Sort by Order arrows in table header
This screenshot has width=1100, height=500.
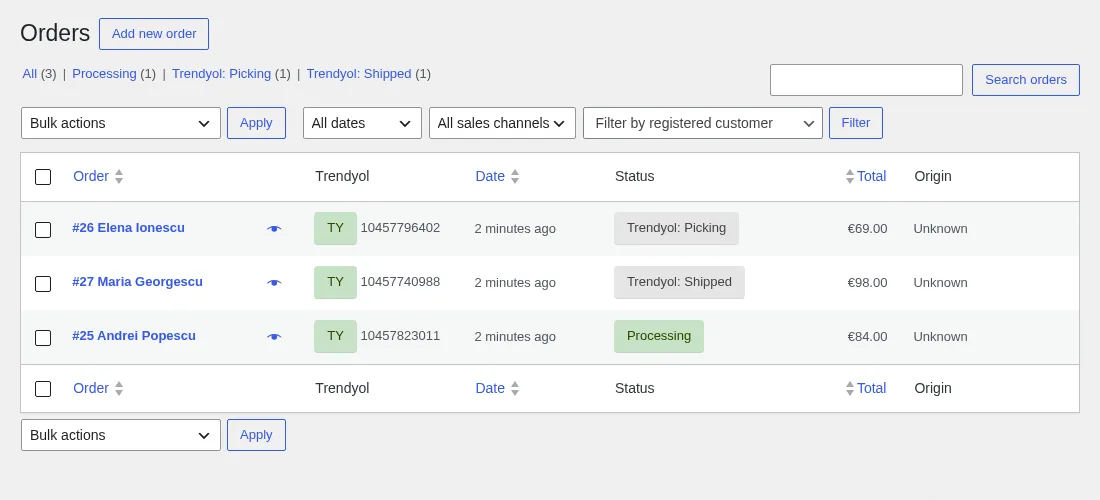(x=119, y=177)
